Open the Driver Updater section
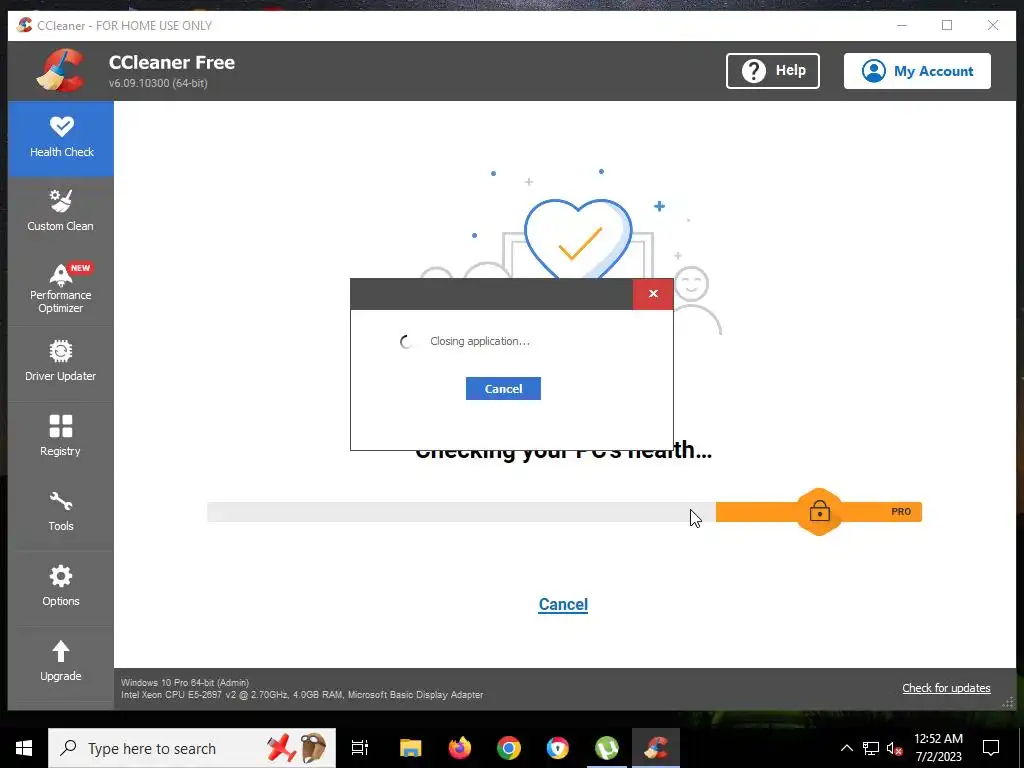Screen dimensions: 1024x768 [61, 362]
